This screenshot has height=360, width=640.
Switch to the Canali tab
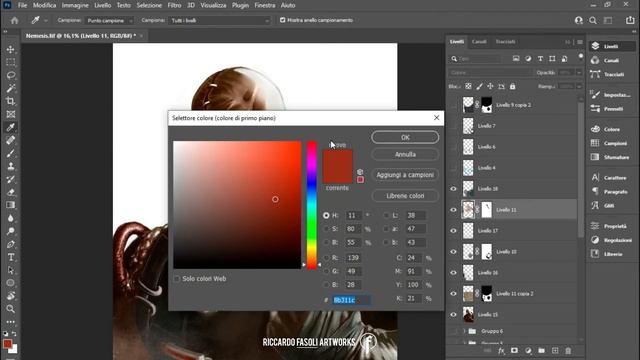point(479,42)
